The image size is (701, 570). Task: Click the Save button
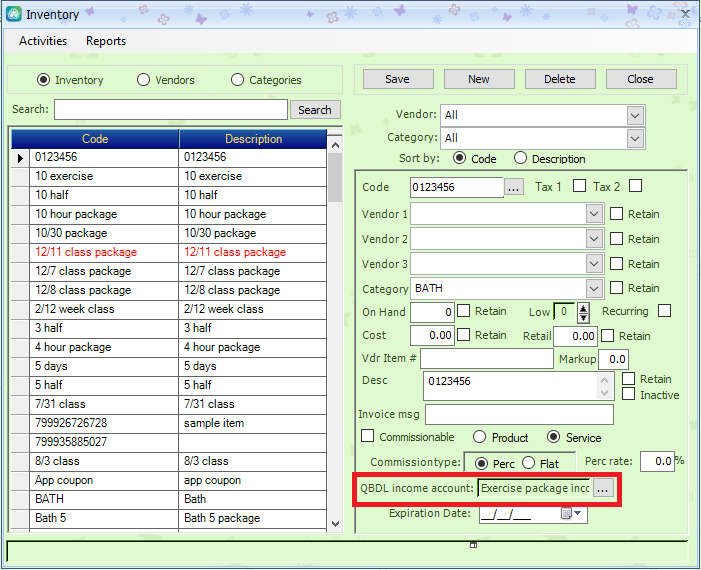[397, 79]
